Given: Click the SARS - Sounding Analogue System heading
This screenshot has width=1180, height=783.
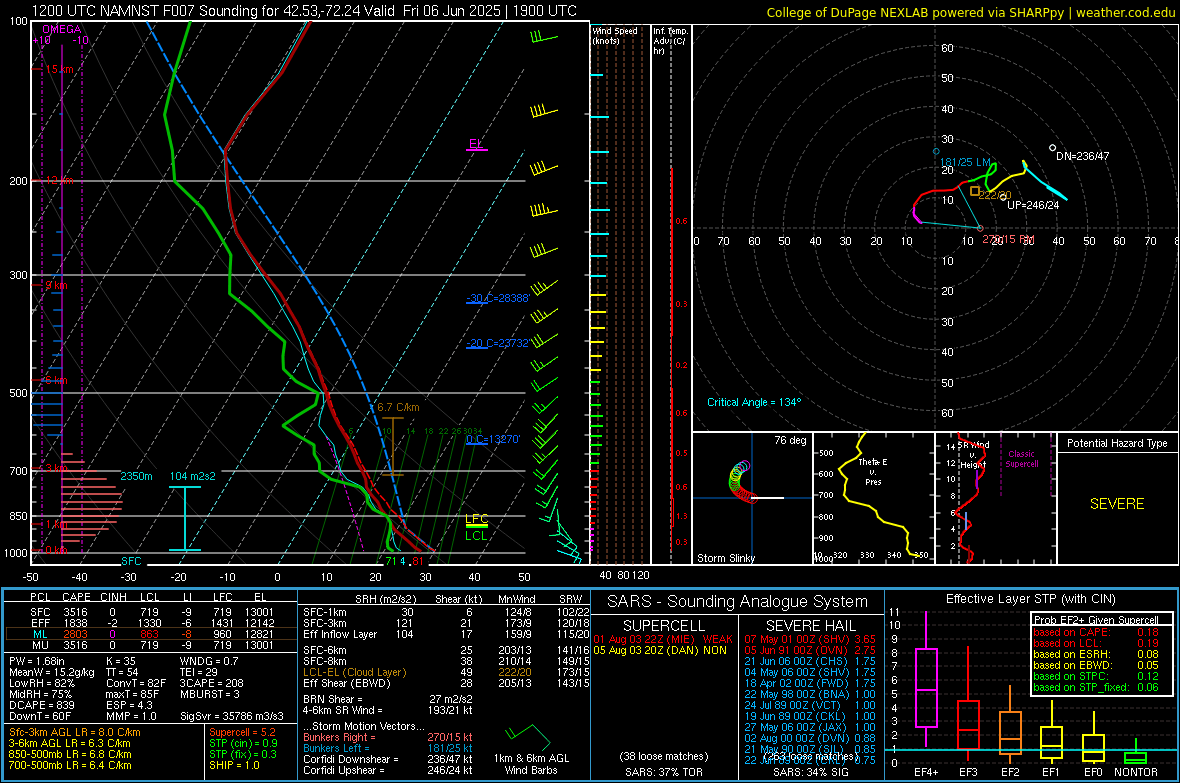Looking at the screenshot, I should [x=737, y=602].
